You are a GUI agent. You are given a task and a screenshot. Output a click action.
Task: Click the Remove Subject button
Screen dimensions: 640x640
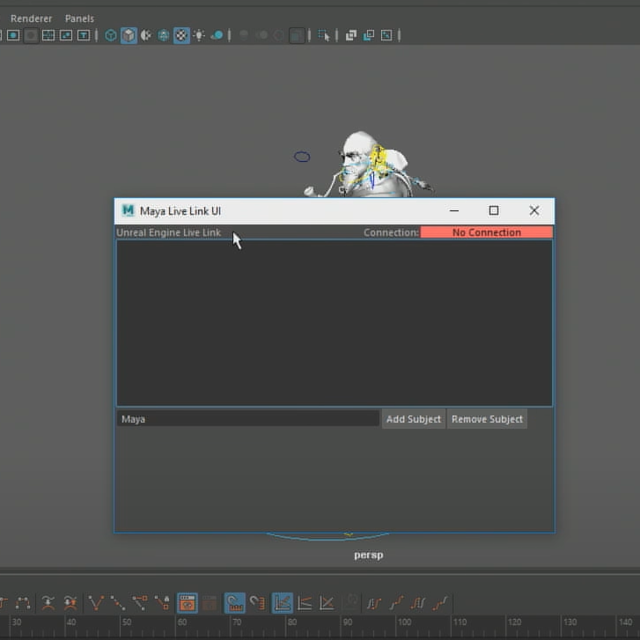pyautogui.click(x=487, y=419)
